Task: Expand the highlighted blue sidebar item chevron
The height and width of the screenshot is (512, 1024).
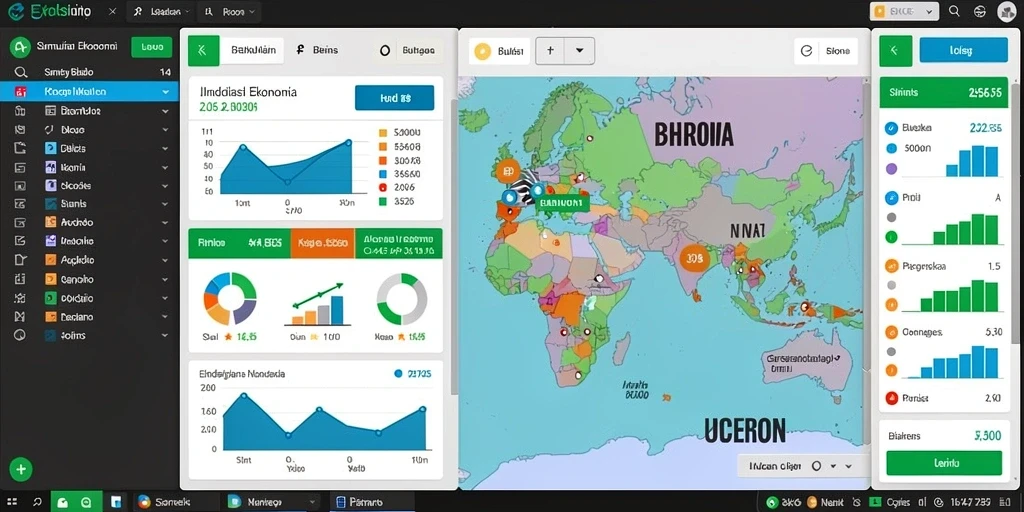Action: tap(166, 92)
